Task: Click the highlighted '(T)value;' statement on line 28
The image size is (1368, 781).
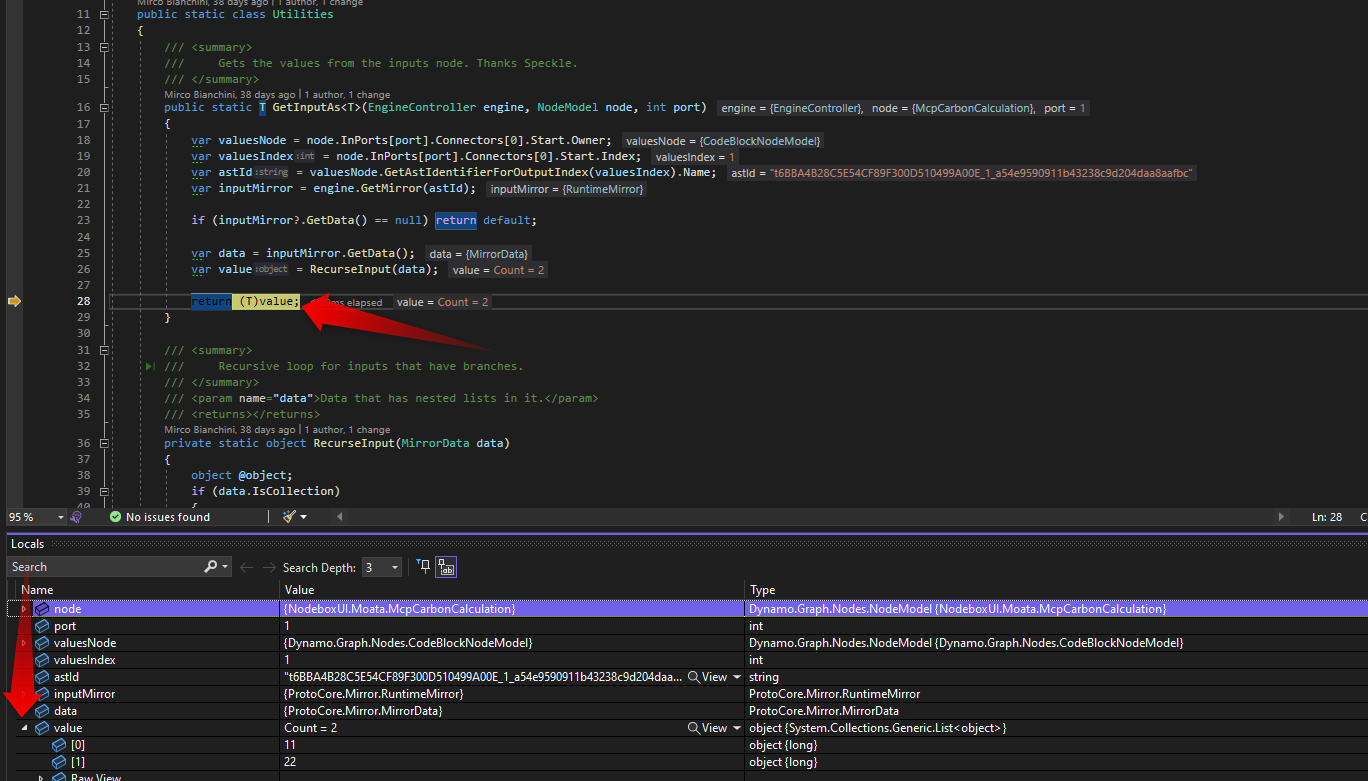Action: pyautogui.click(x=269, y=302)
